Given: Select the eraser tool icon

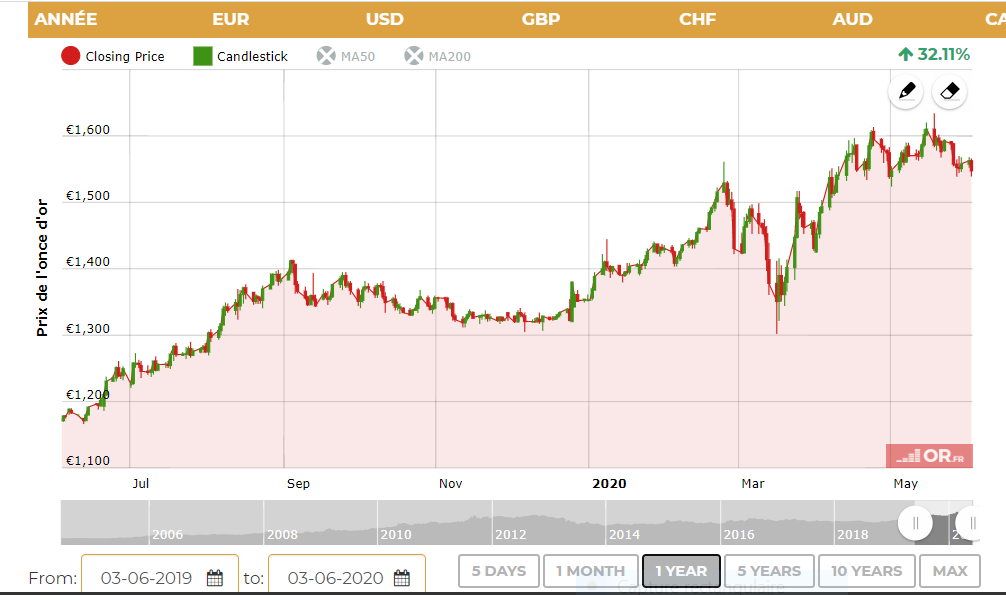Looking at the screenshot, I should (x=950, y=92).
